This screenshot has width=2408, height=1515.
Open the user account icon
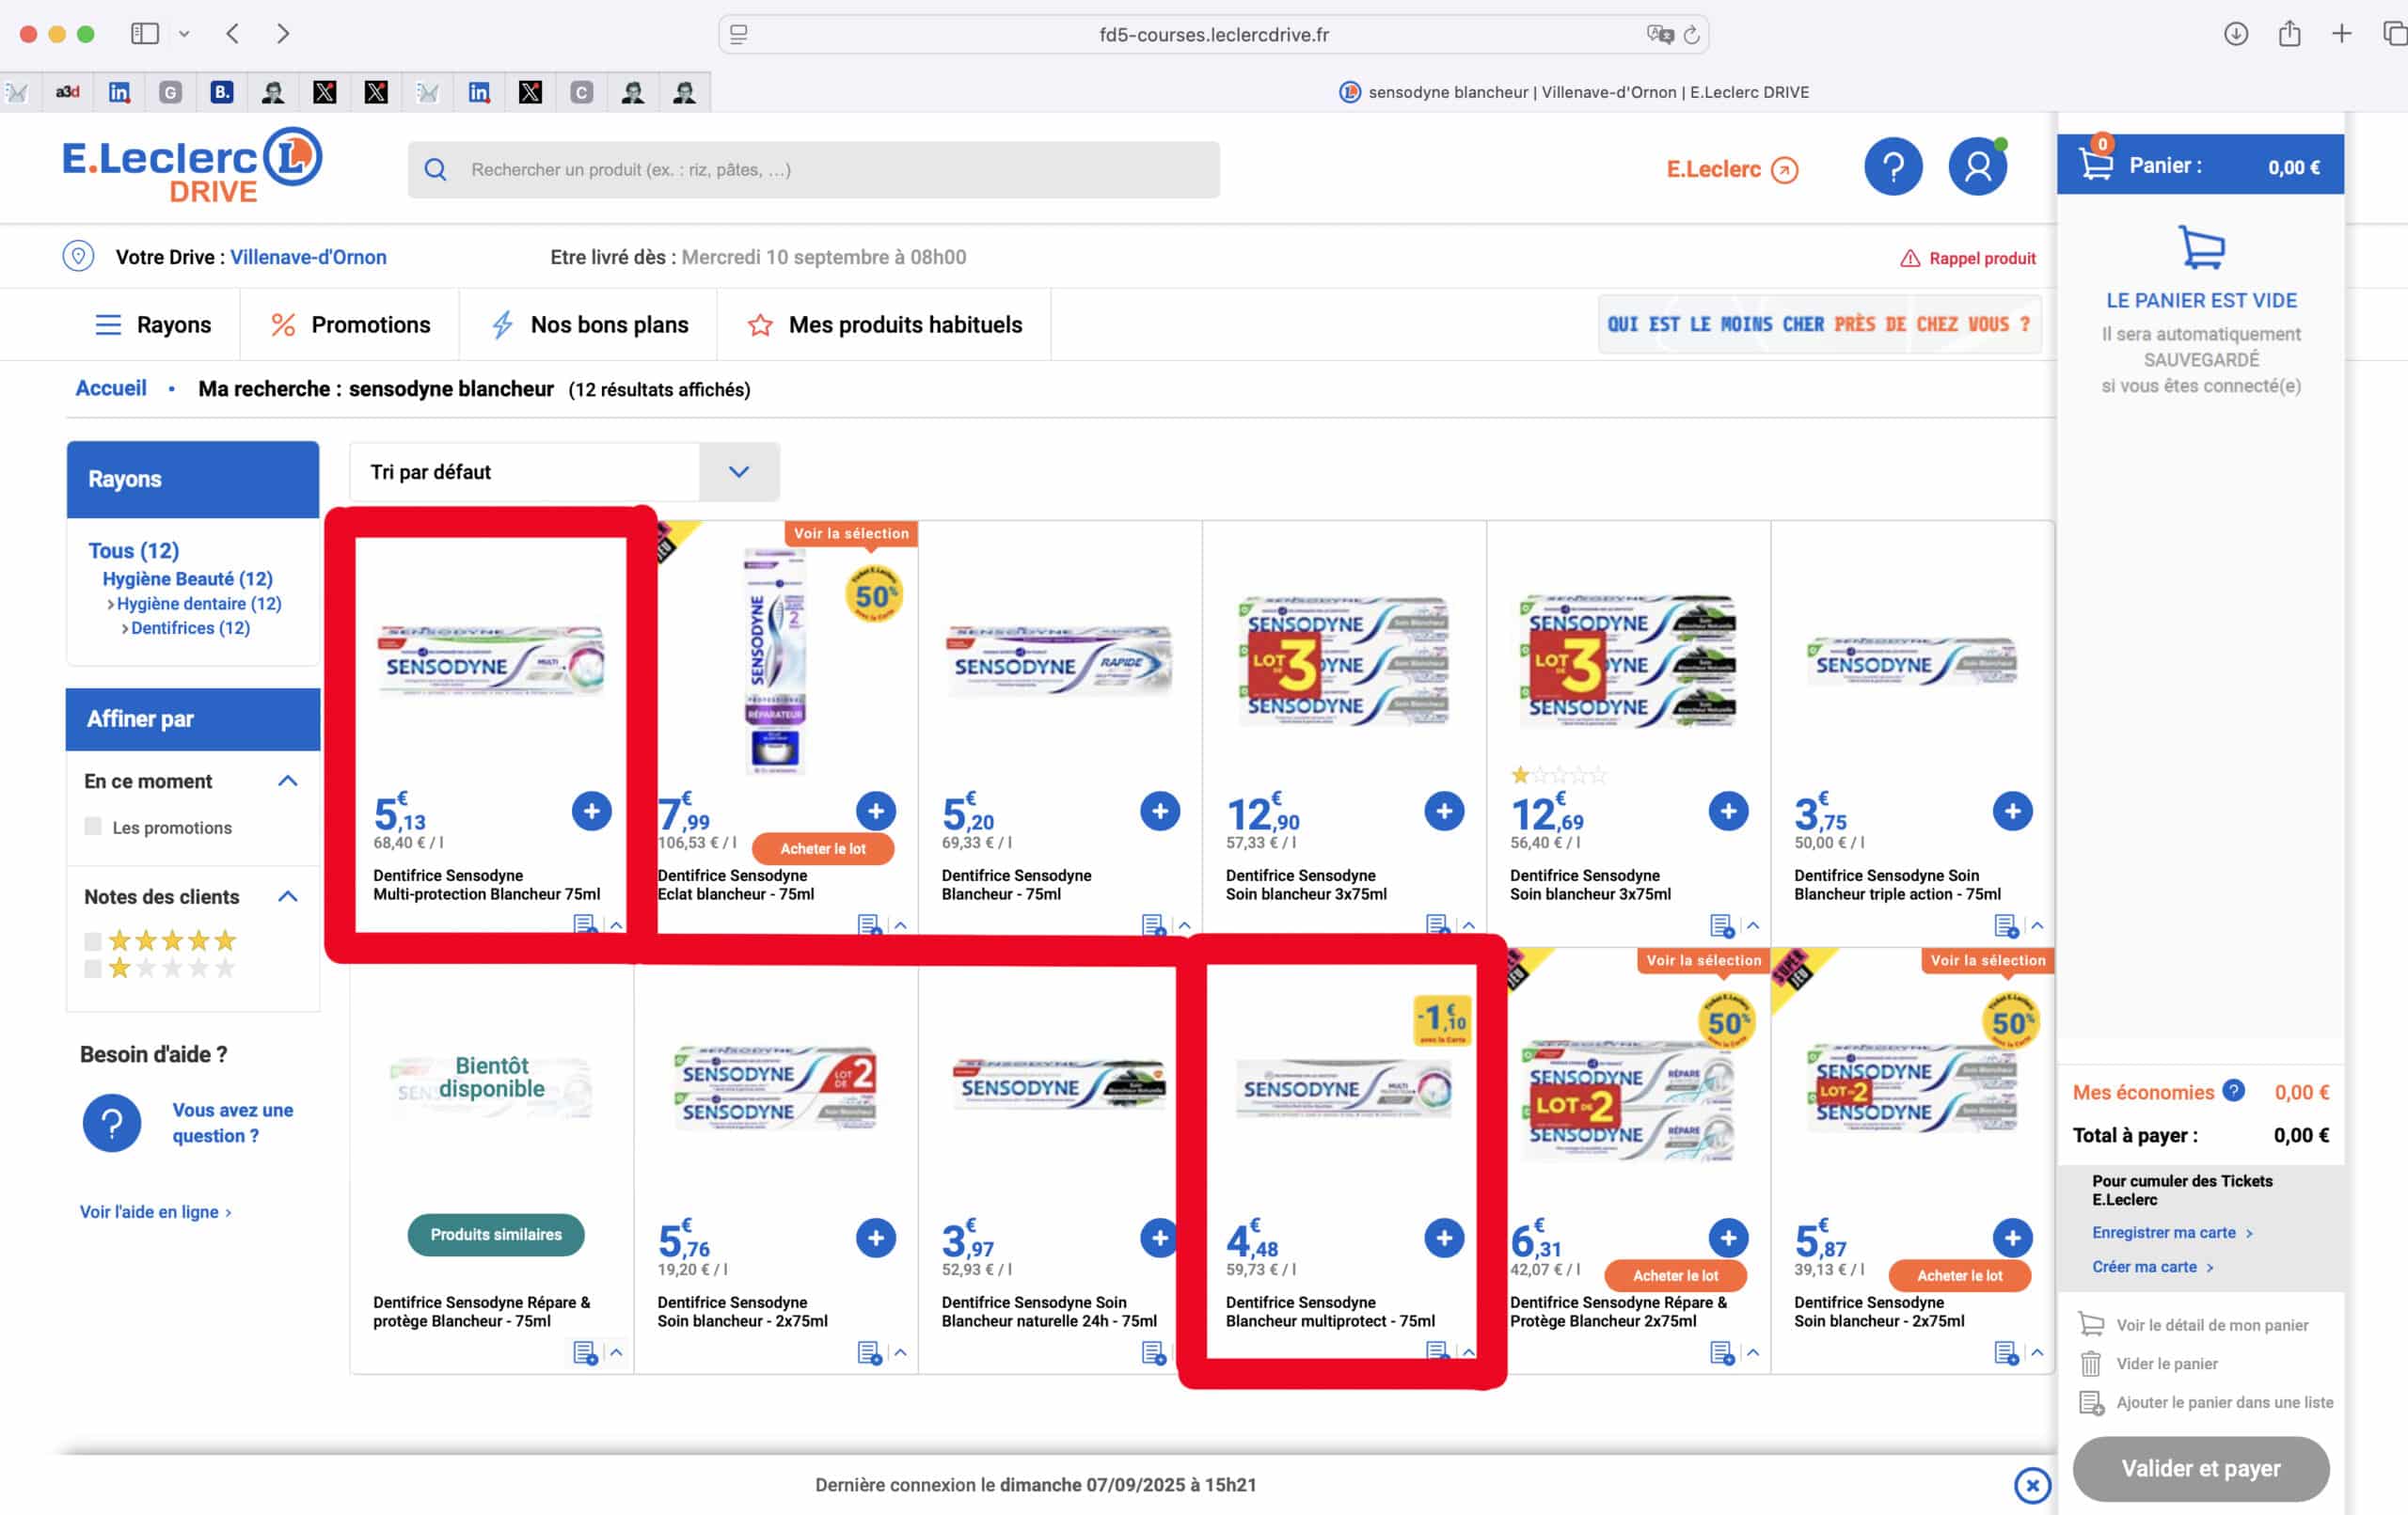pyautogui.click(x=1977, y=167)
